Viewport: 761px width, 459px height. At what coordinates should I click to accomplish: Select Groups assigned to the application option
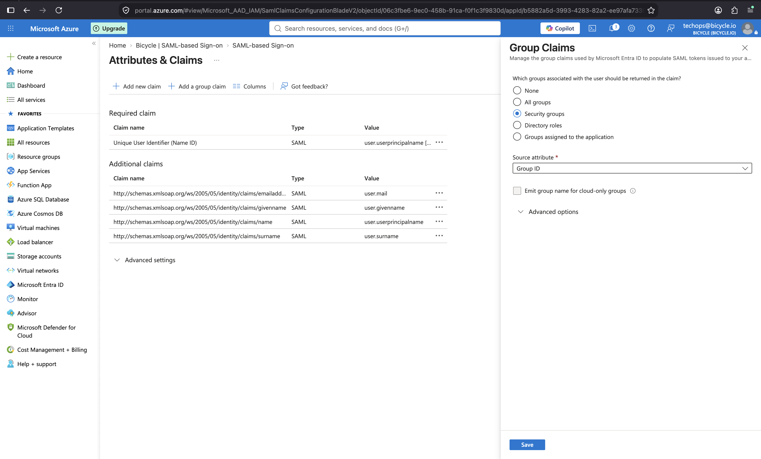pos(517,137)
